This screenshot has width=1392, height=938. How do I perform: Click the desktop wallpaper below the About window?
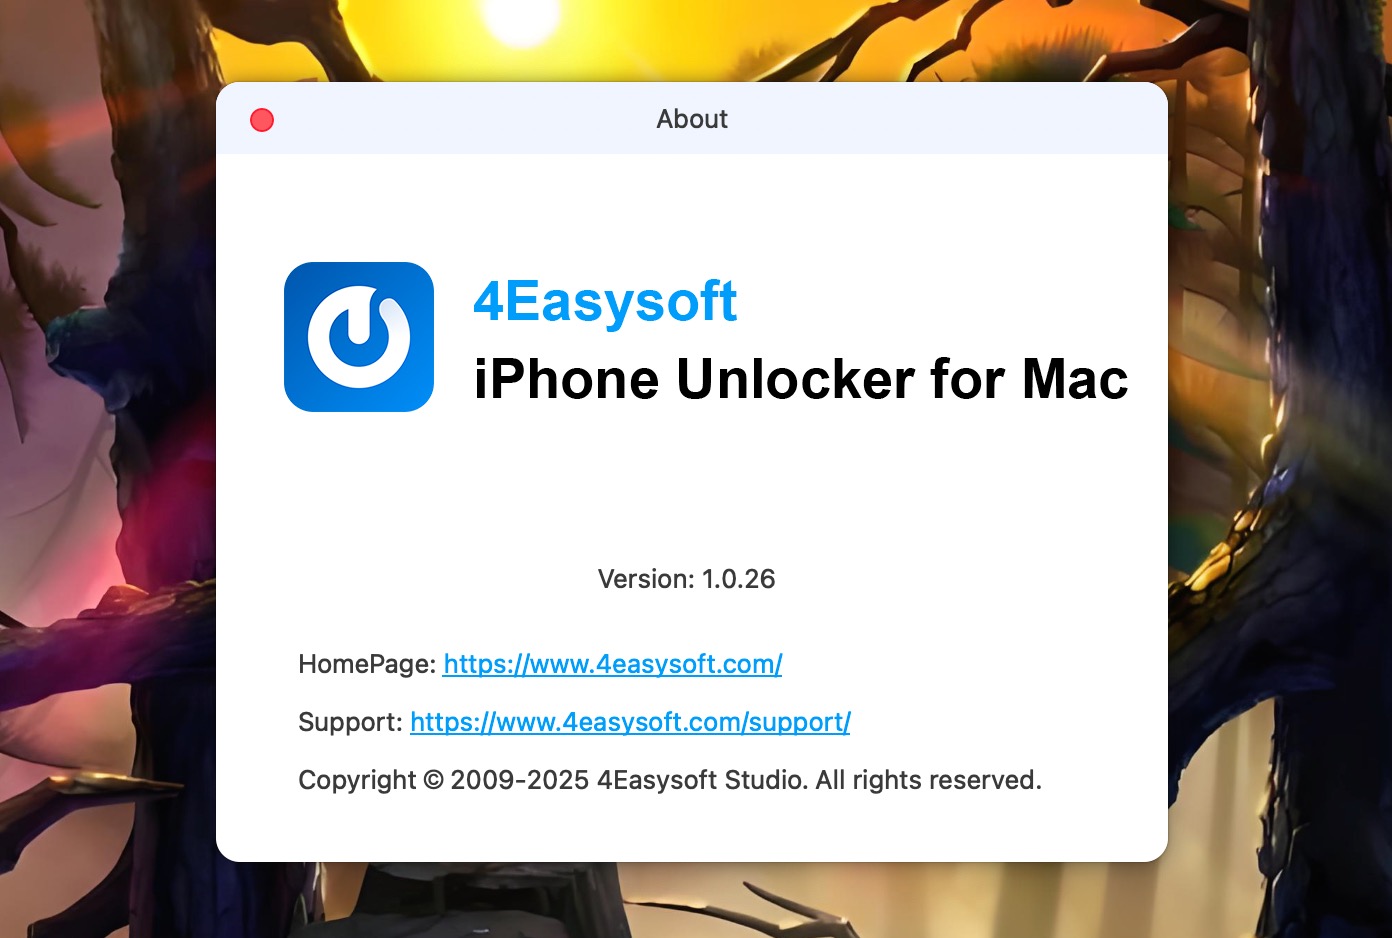click(690, 900)
